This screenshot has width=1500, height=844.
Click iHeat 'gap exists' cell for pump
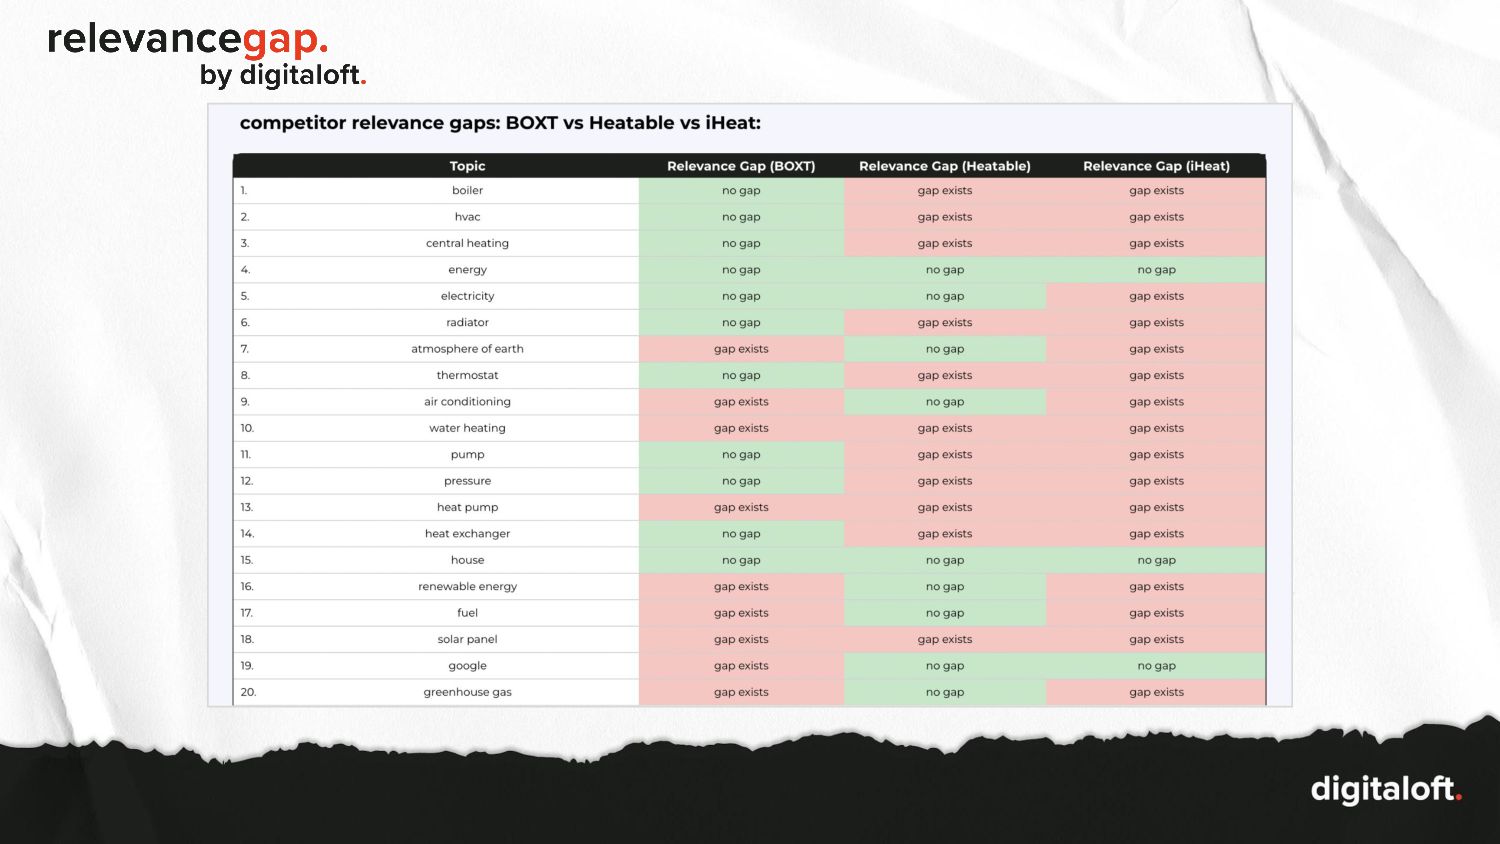[1156, 455]
